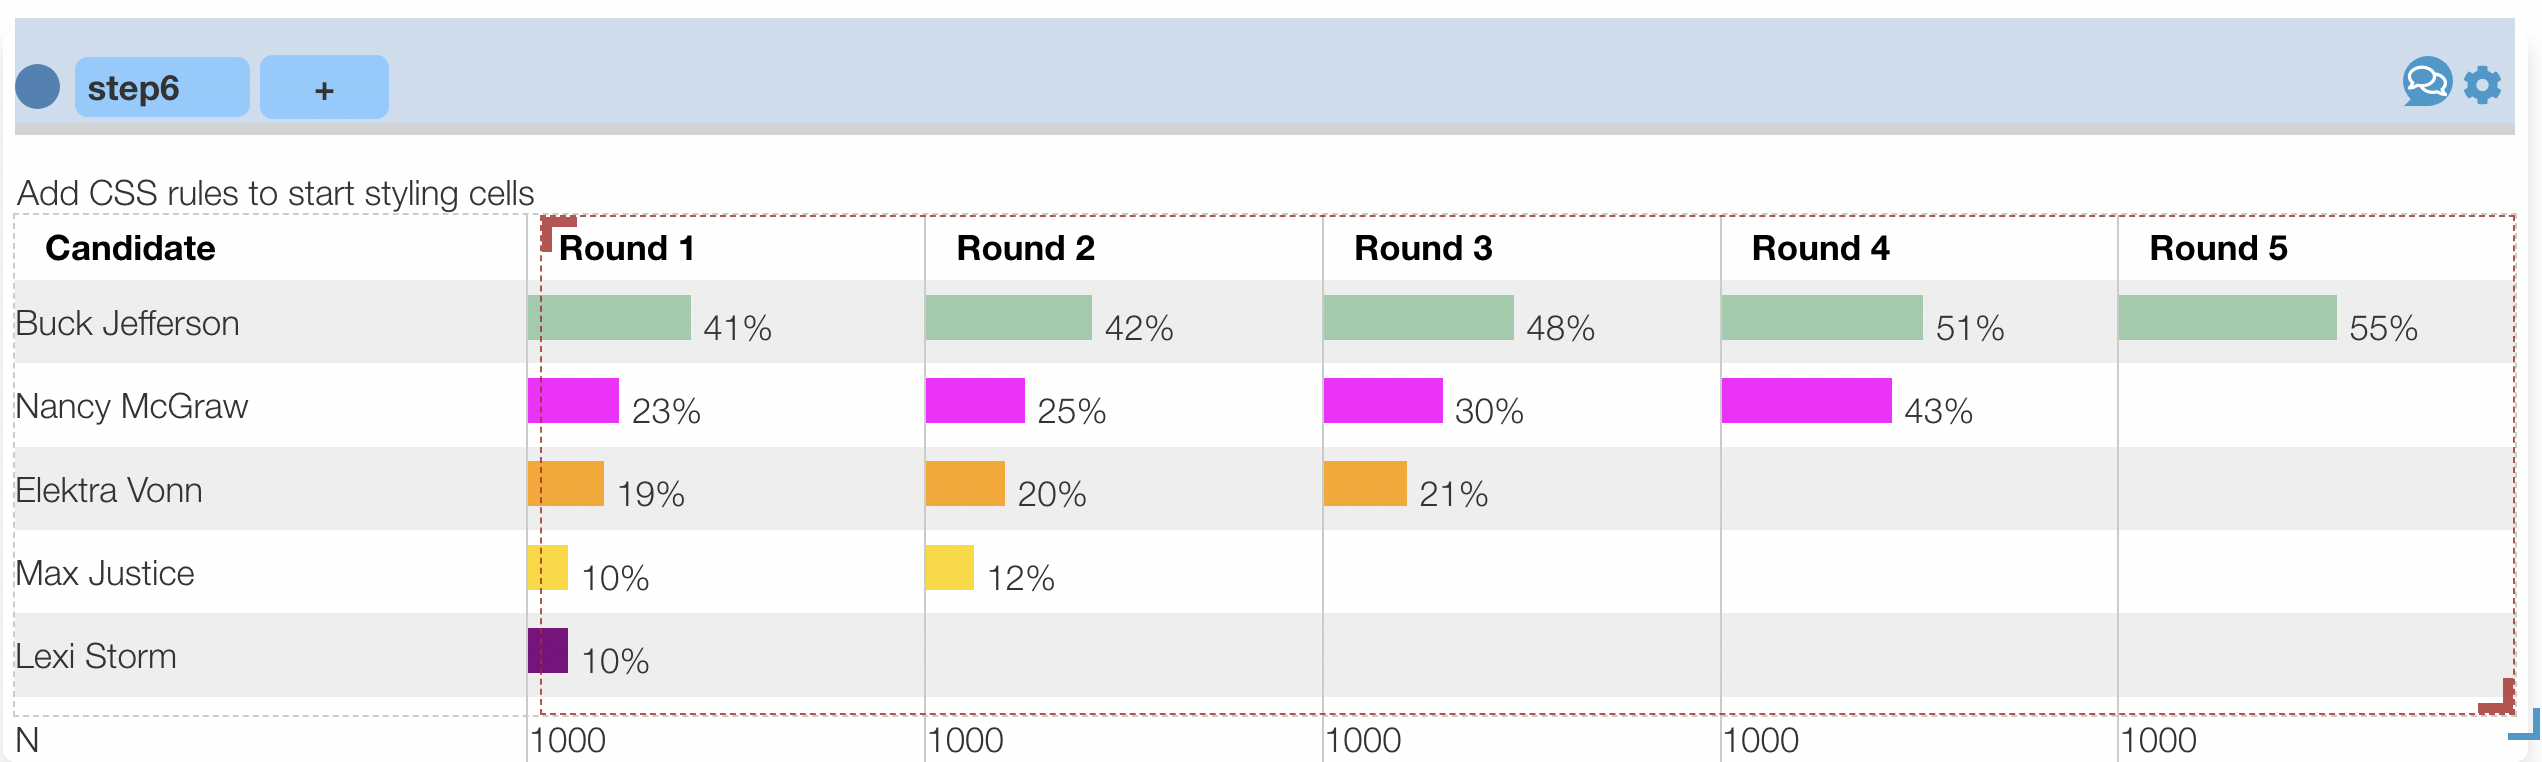The width and height of the screenshot is (2542, 762).
Task: Click Nancy McGraw's magenta Round 4 bar
Action: [1806, 401]
